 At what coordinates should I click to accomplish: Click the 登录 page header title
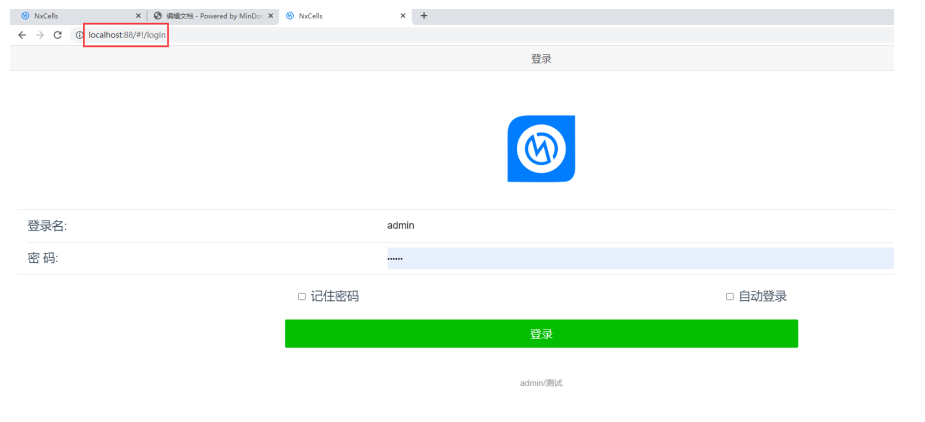tap(541, 59)
